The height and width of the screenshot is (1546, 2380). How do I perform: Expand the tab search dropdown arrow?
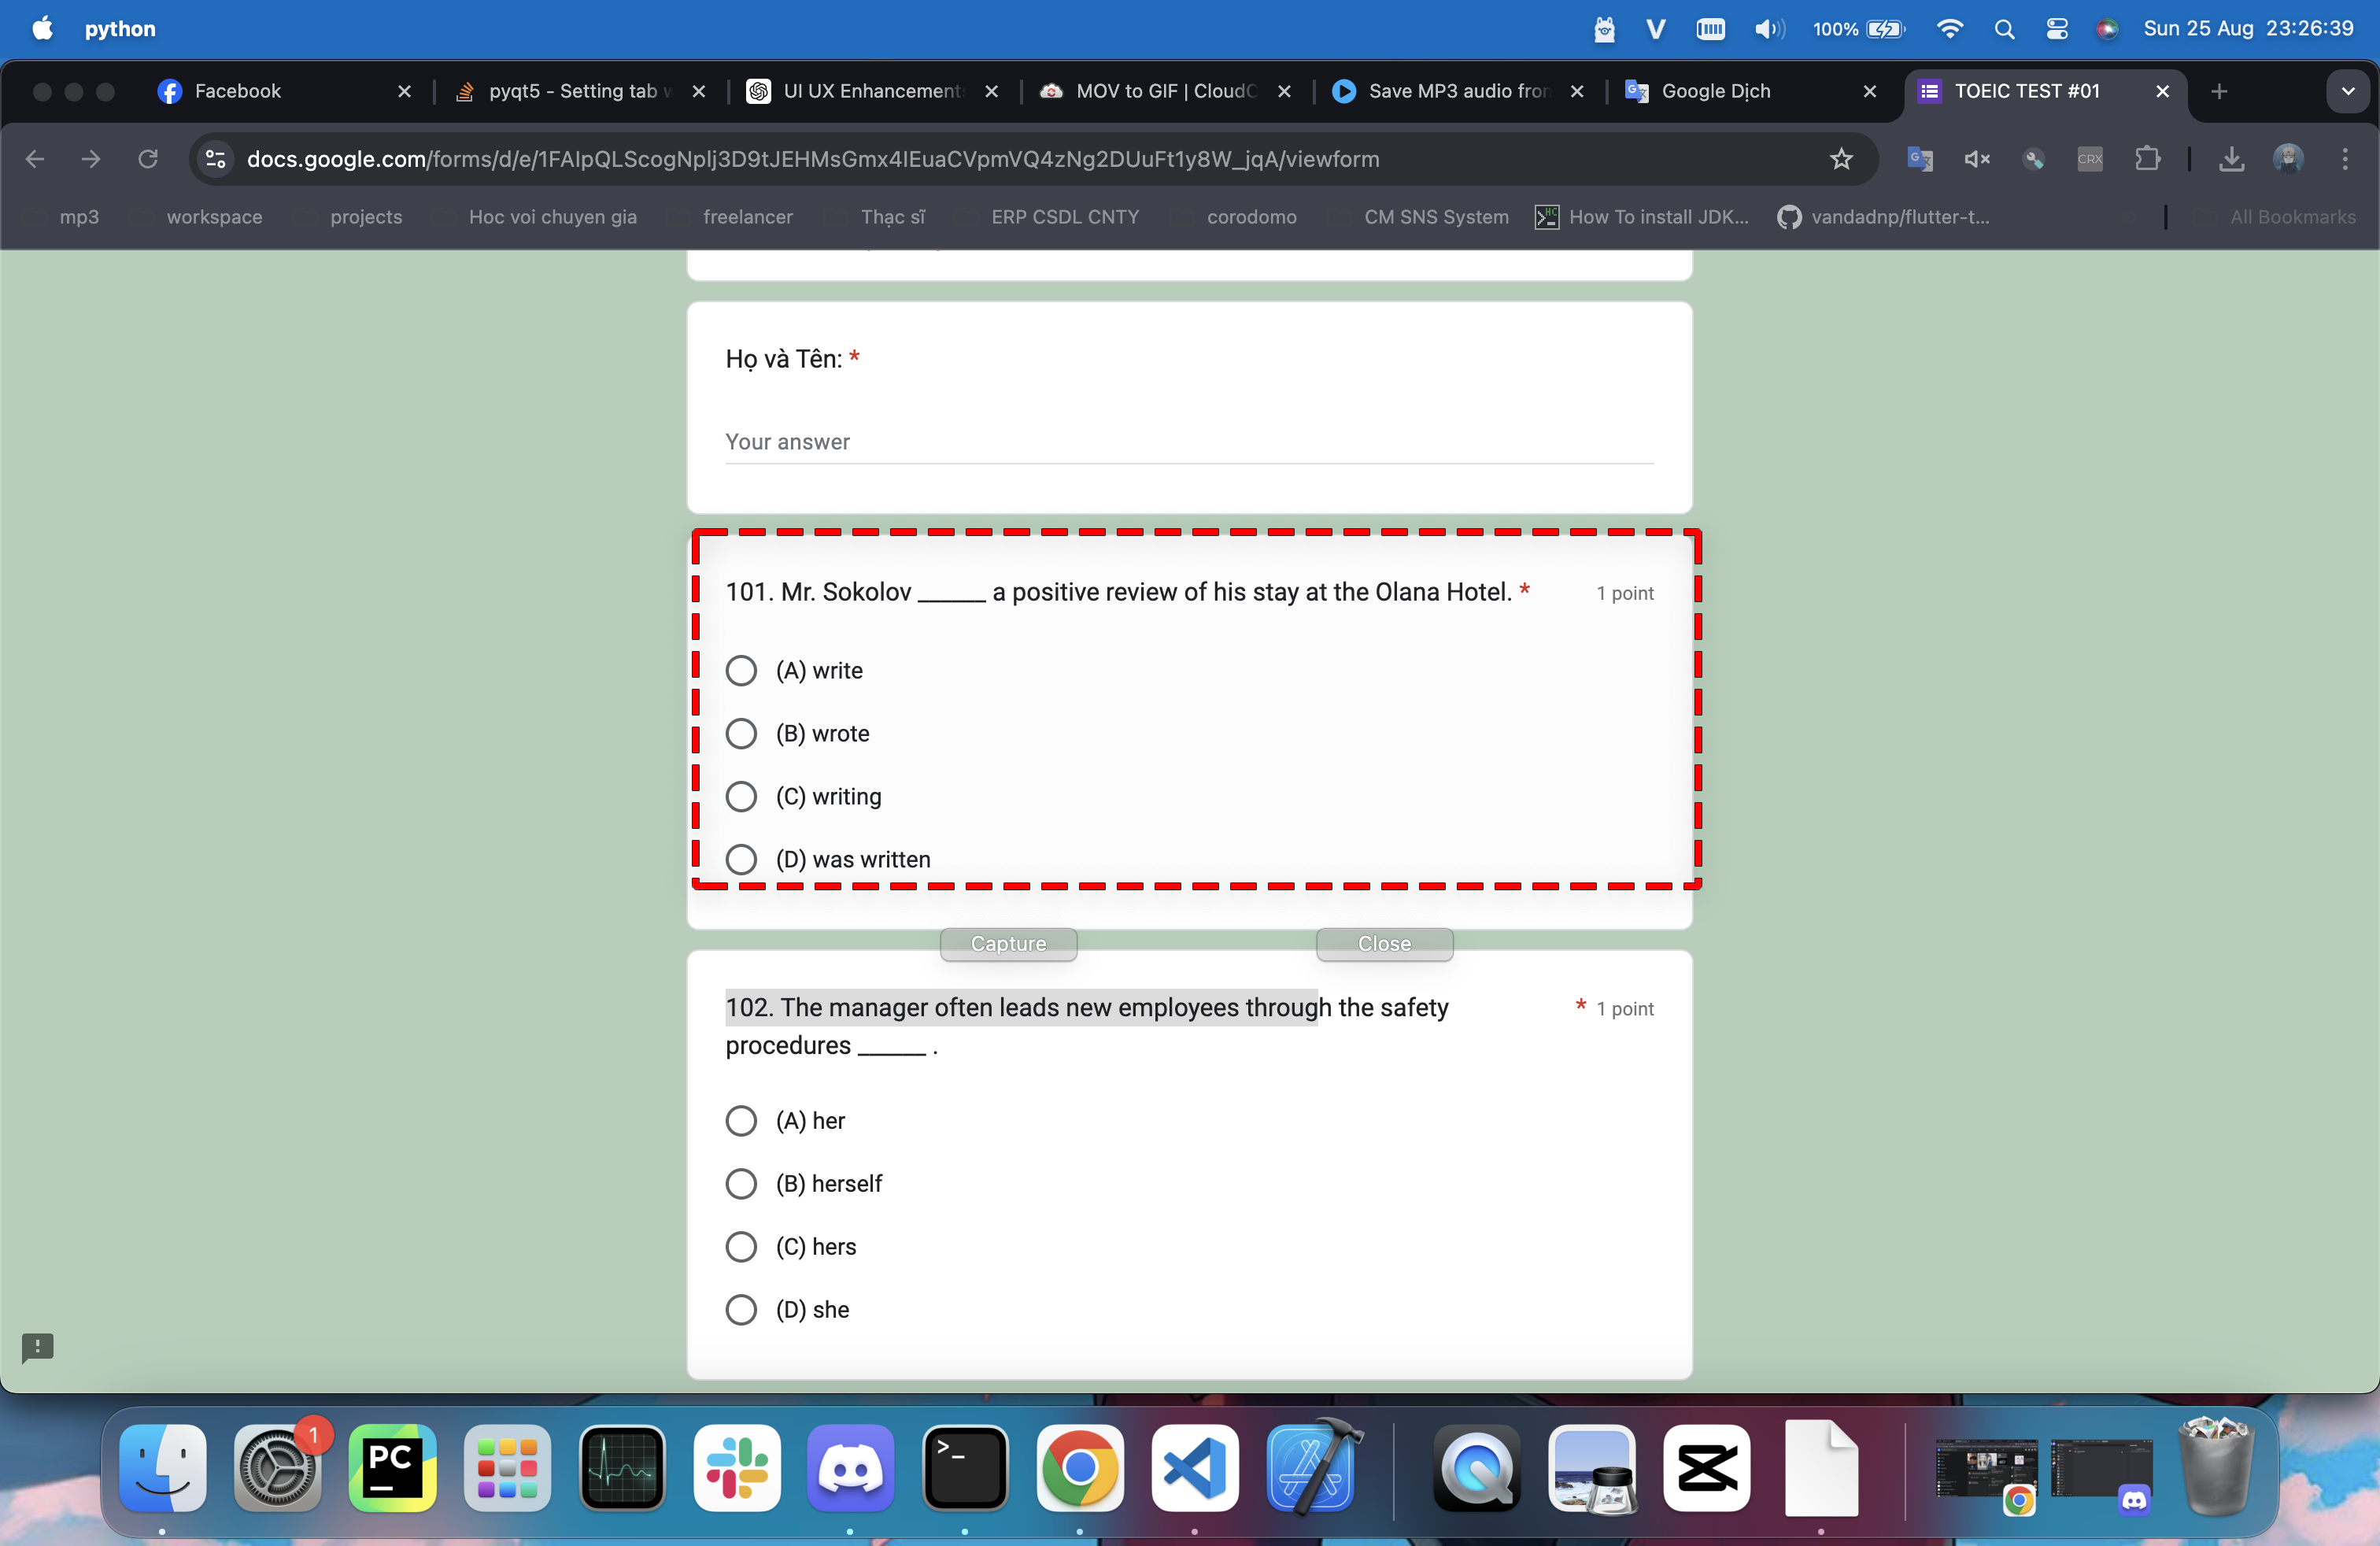pos(2347,91)
